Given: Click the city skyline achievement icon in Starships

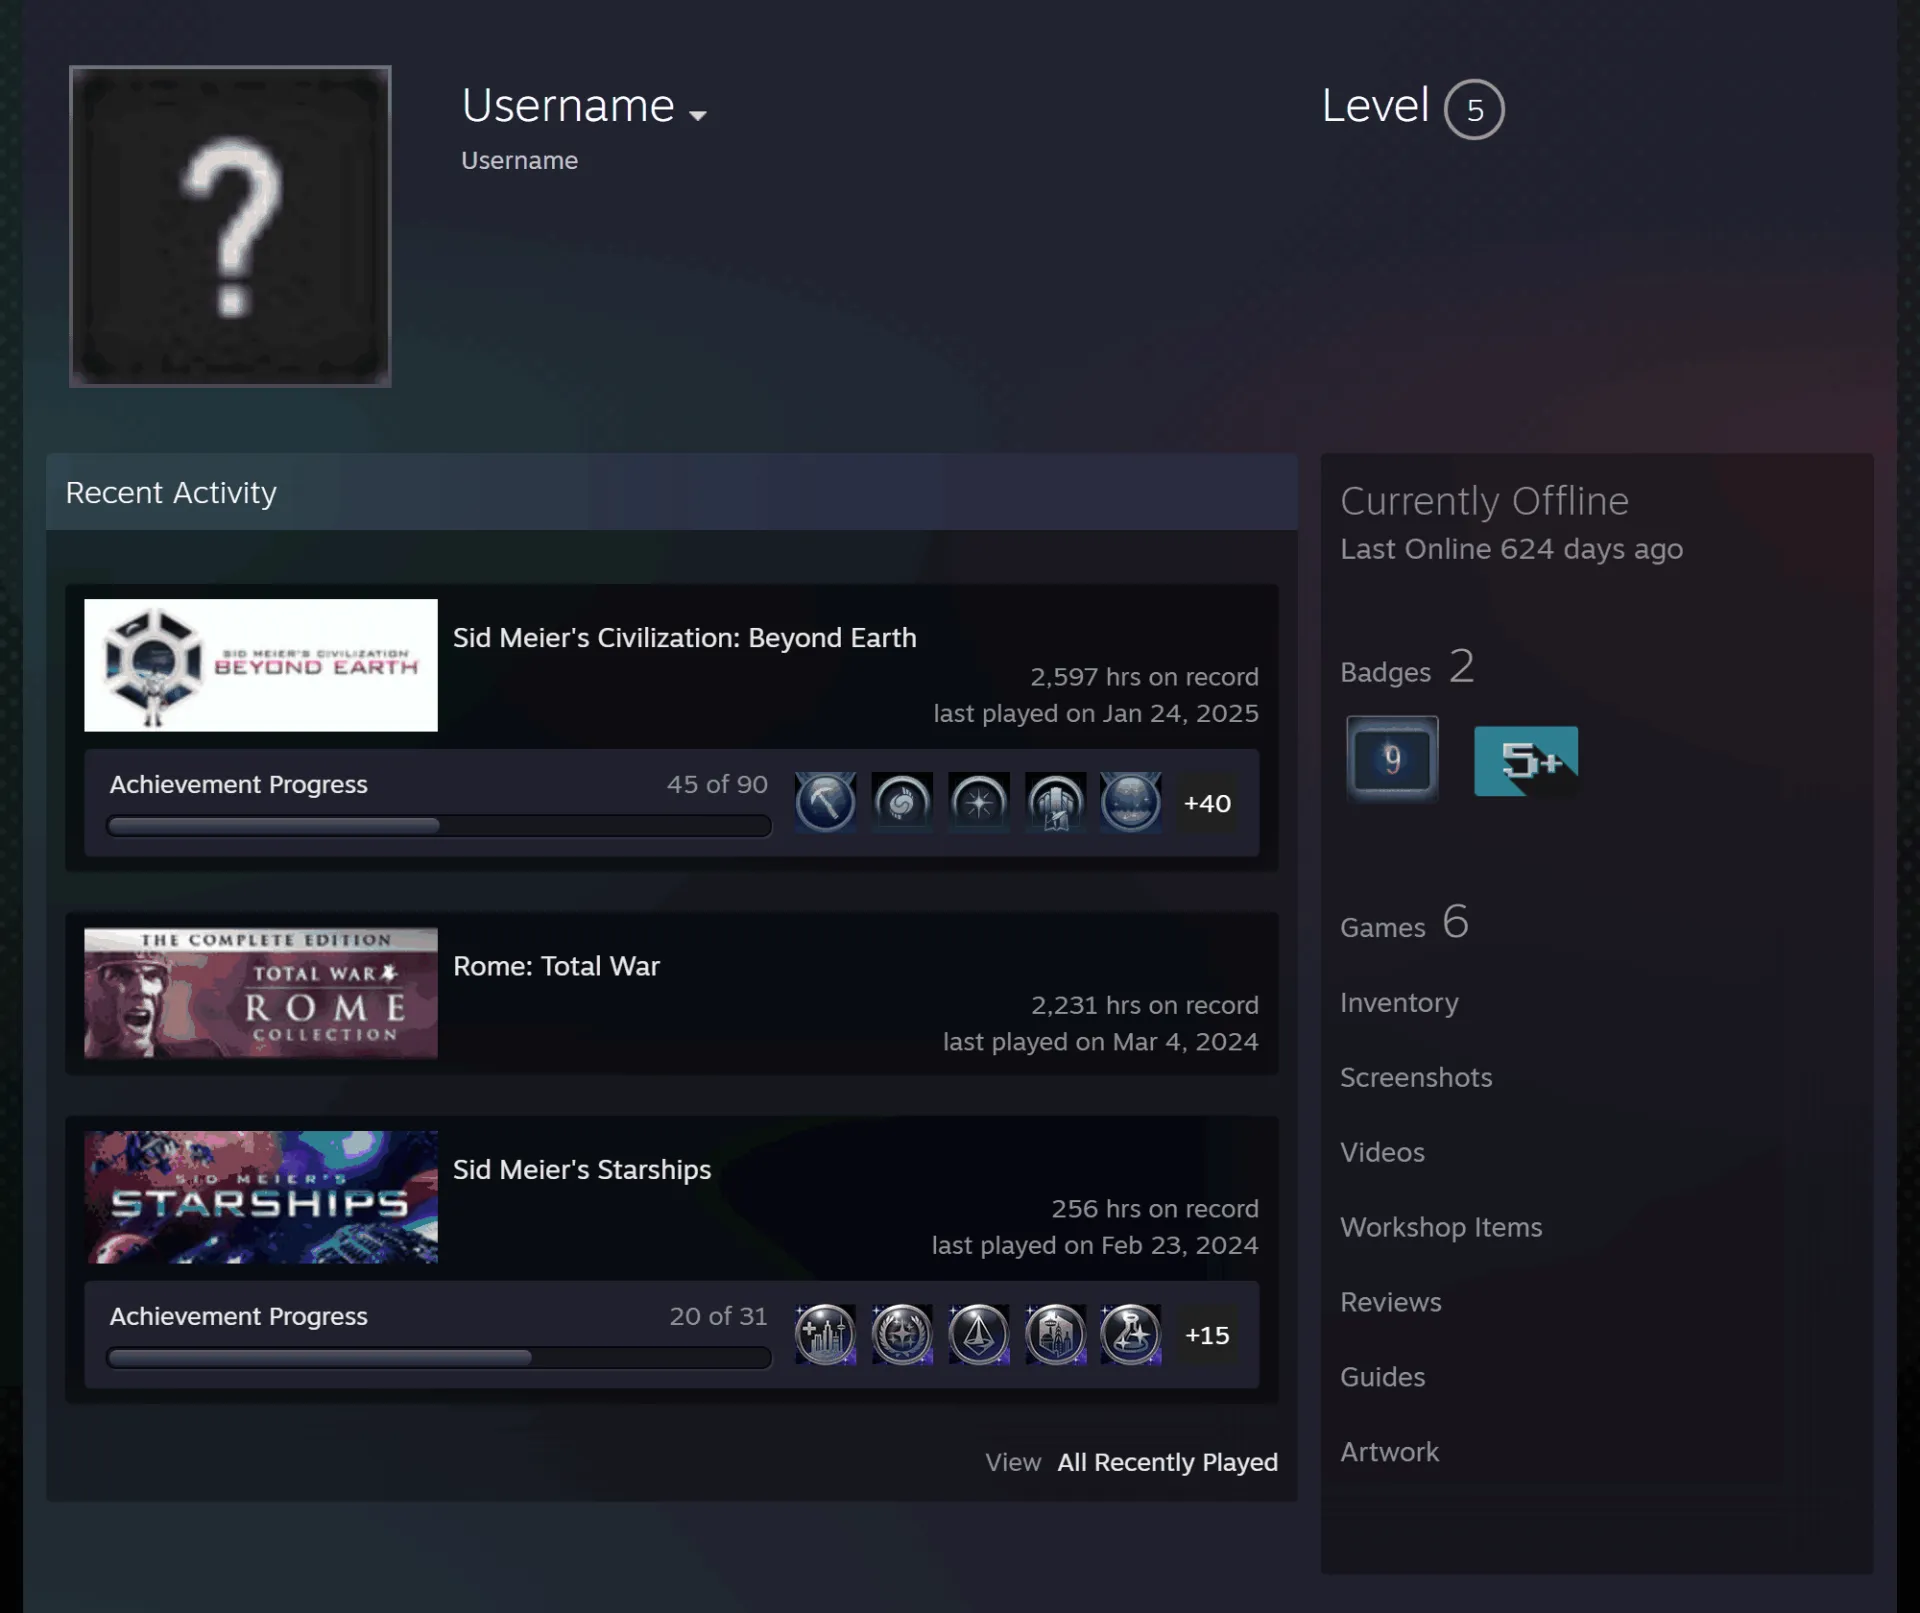Looking at the screenshot, I should [825, 1334].
